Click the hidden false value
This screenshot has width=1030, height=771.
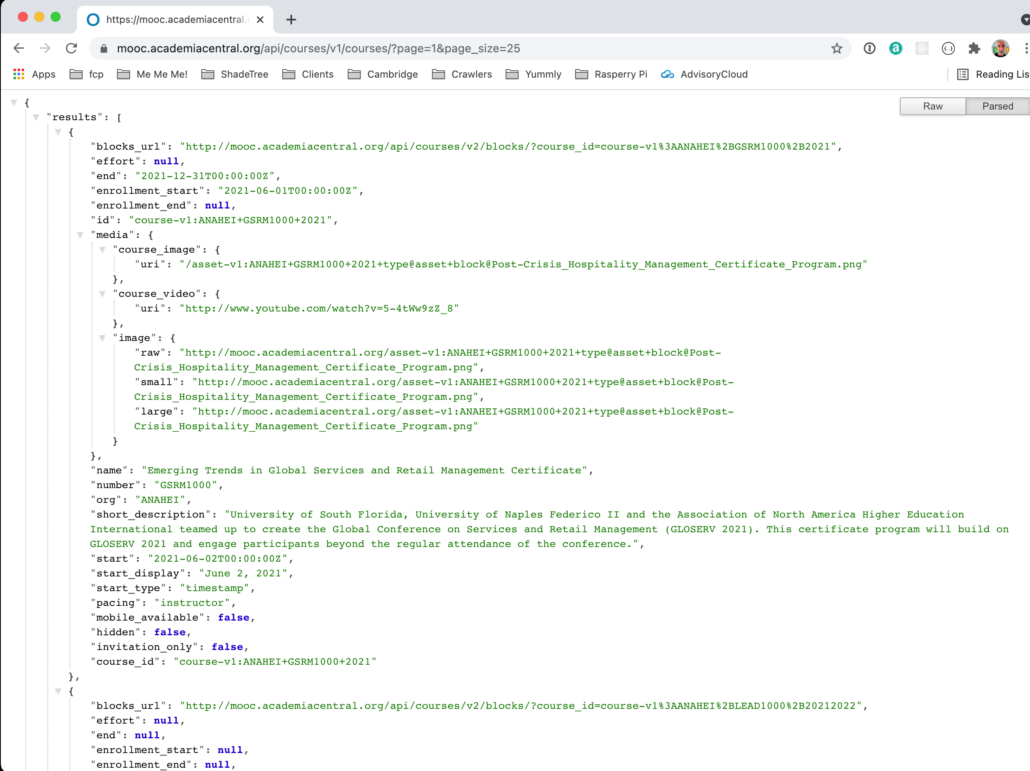coord(170,632)
